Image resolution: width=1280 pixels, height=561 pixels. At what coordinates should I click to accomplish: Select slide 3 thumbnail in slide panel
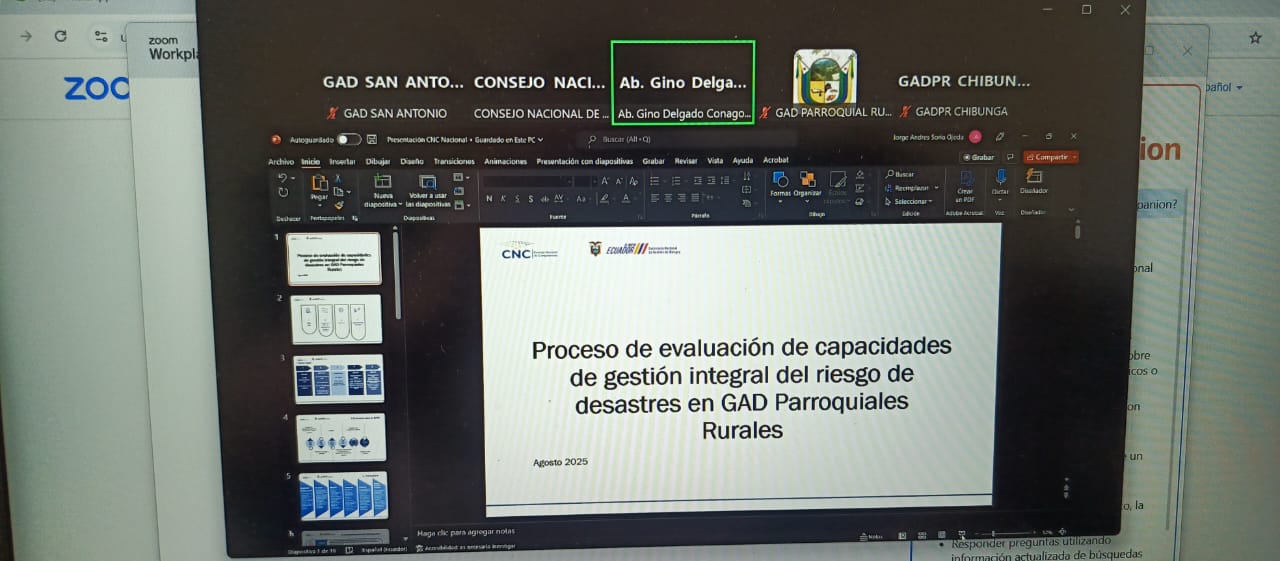(x=338, y=379)
